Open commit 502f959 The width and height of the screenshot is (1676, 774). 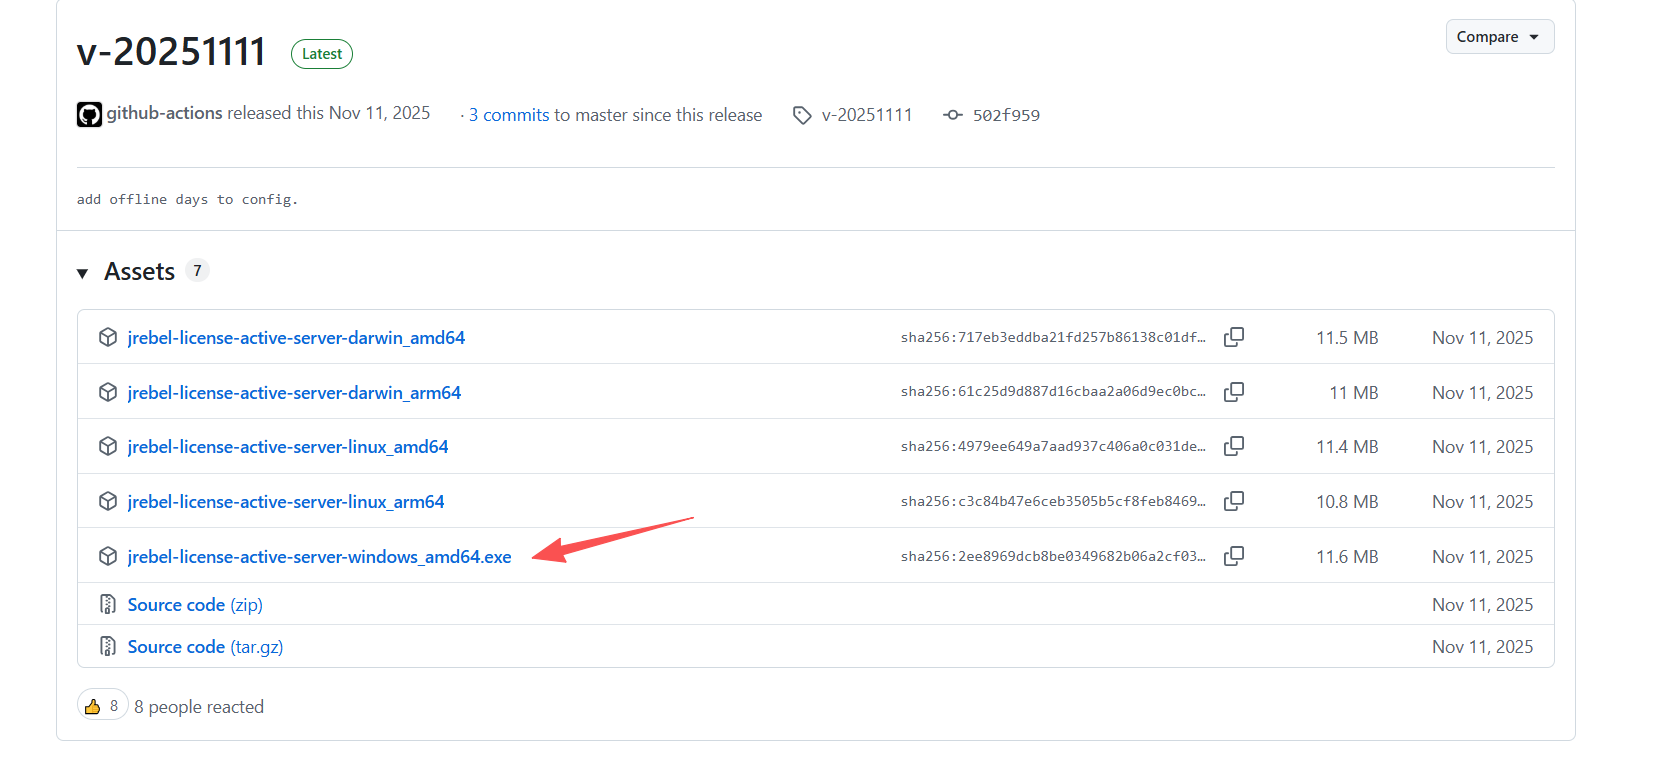click(x=1006, y=115)
